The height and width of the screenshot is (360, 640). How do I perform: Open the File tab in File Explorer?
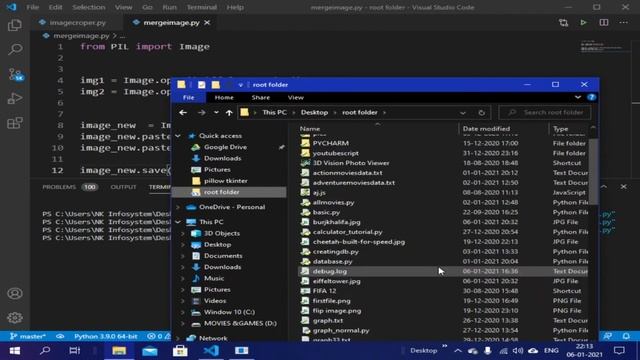[x=189, y=97]
